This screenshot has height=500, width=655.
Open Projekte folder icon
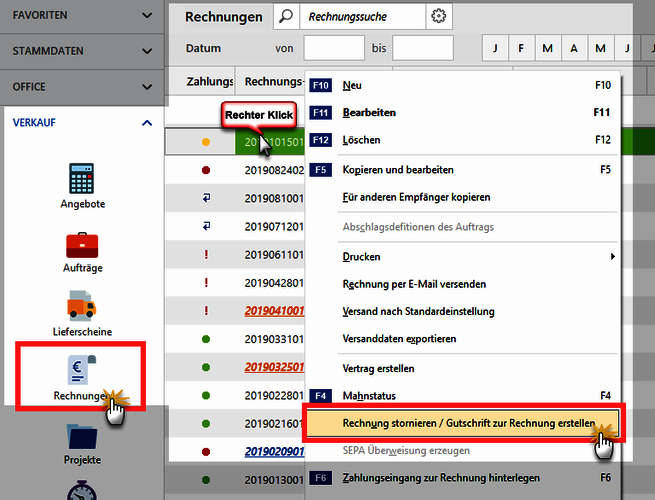tap(82, 437)
